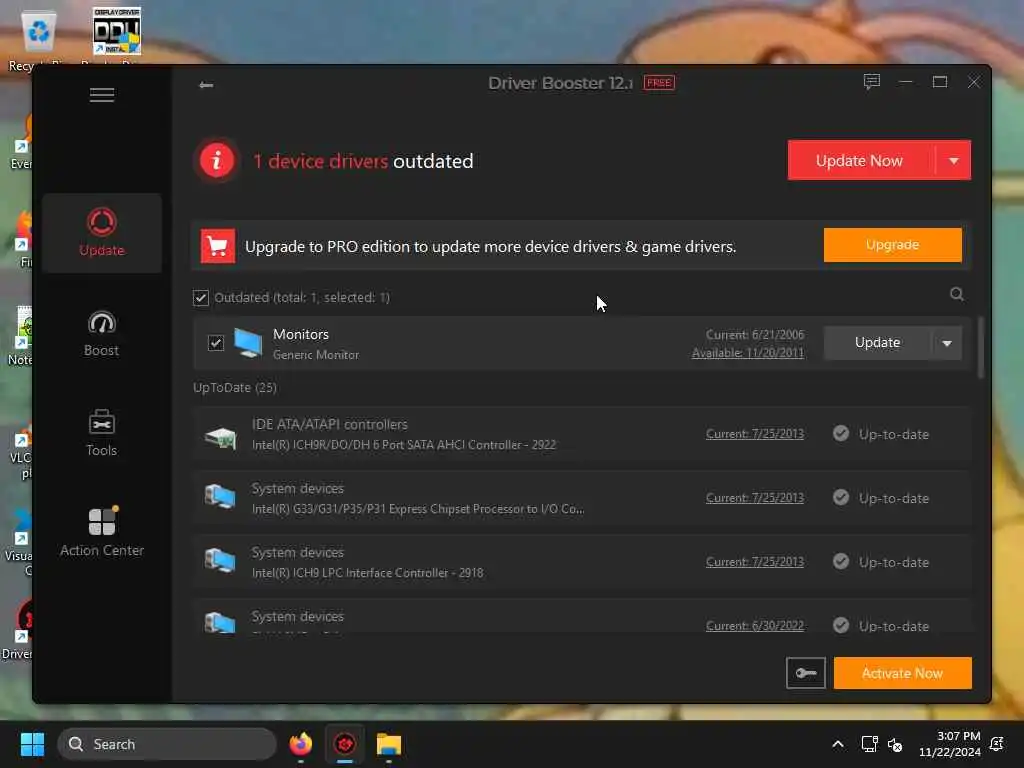
Task: Open the Boost section
Action: point(102,333)
